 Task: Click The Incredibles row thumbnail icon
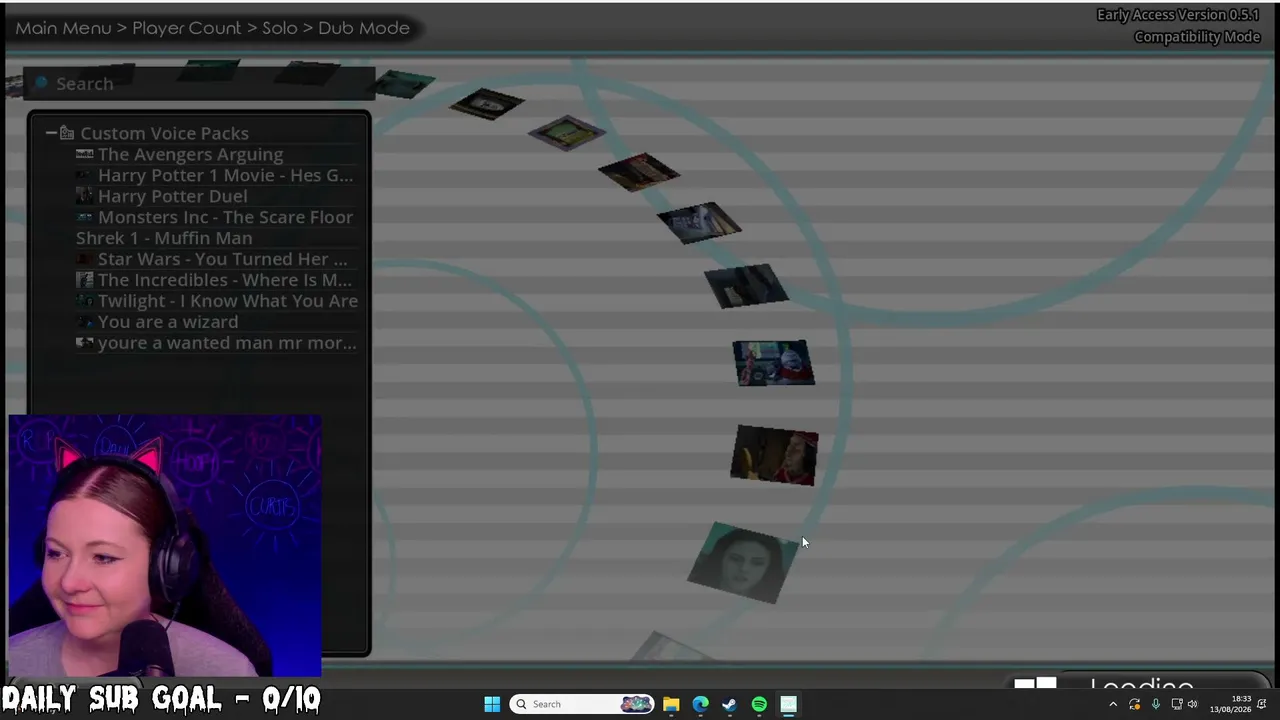coord(85,280)
